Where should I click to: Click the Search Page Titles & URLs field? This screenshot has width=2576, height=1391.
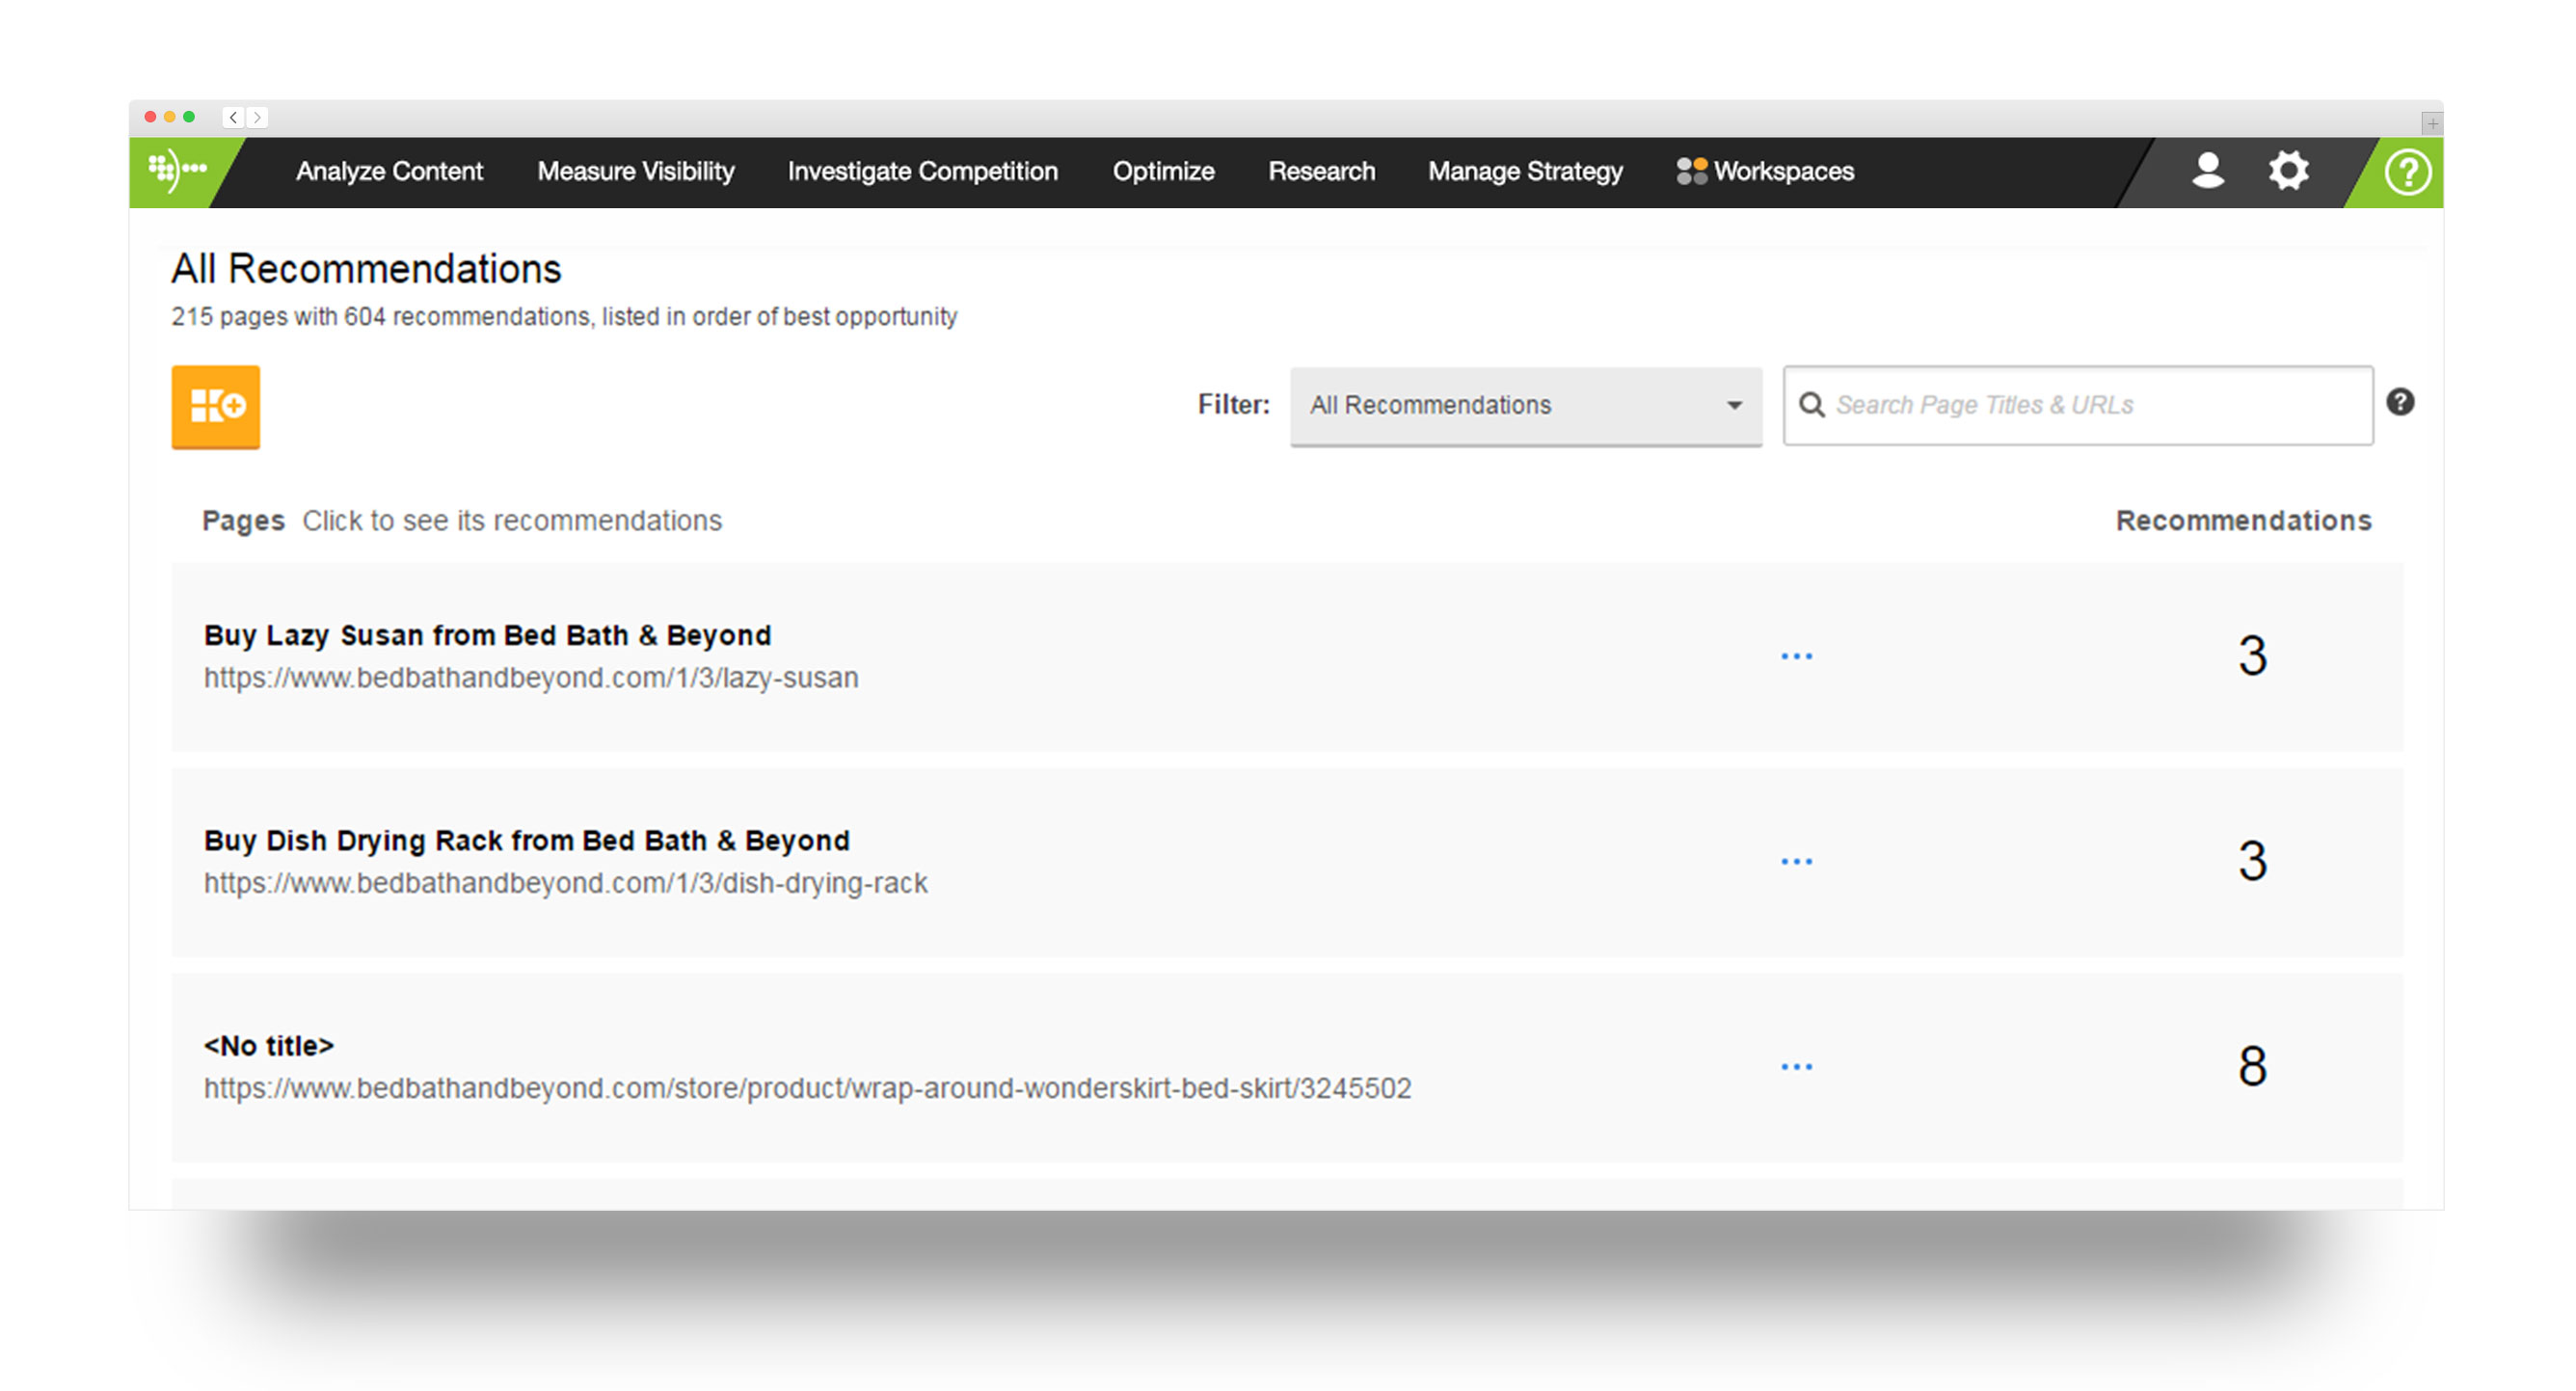(x=2077, y=405)
